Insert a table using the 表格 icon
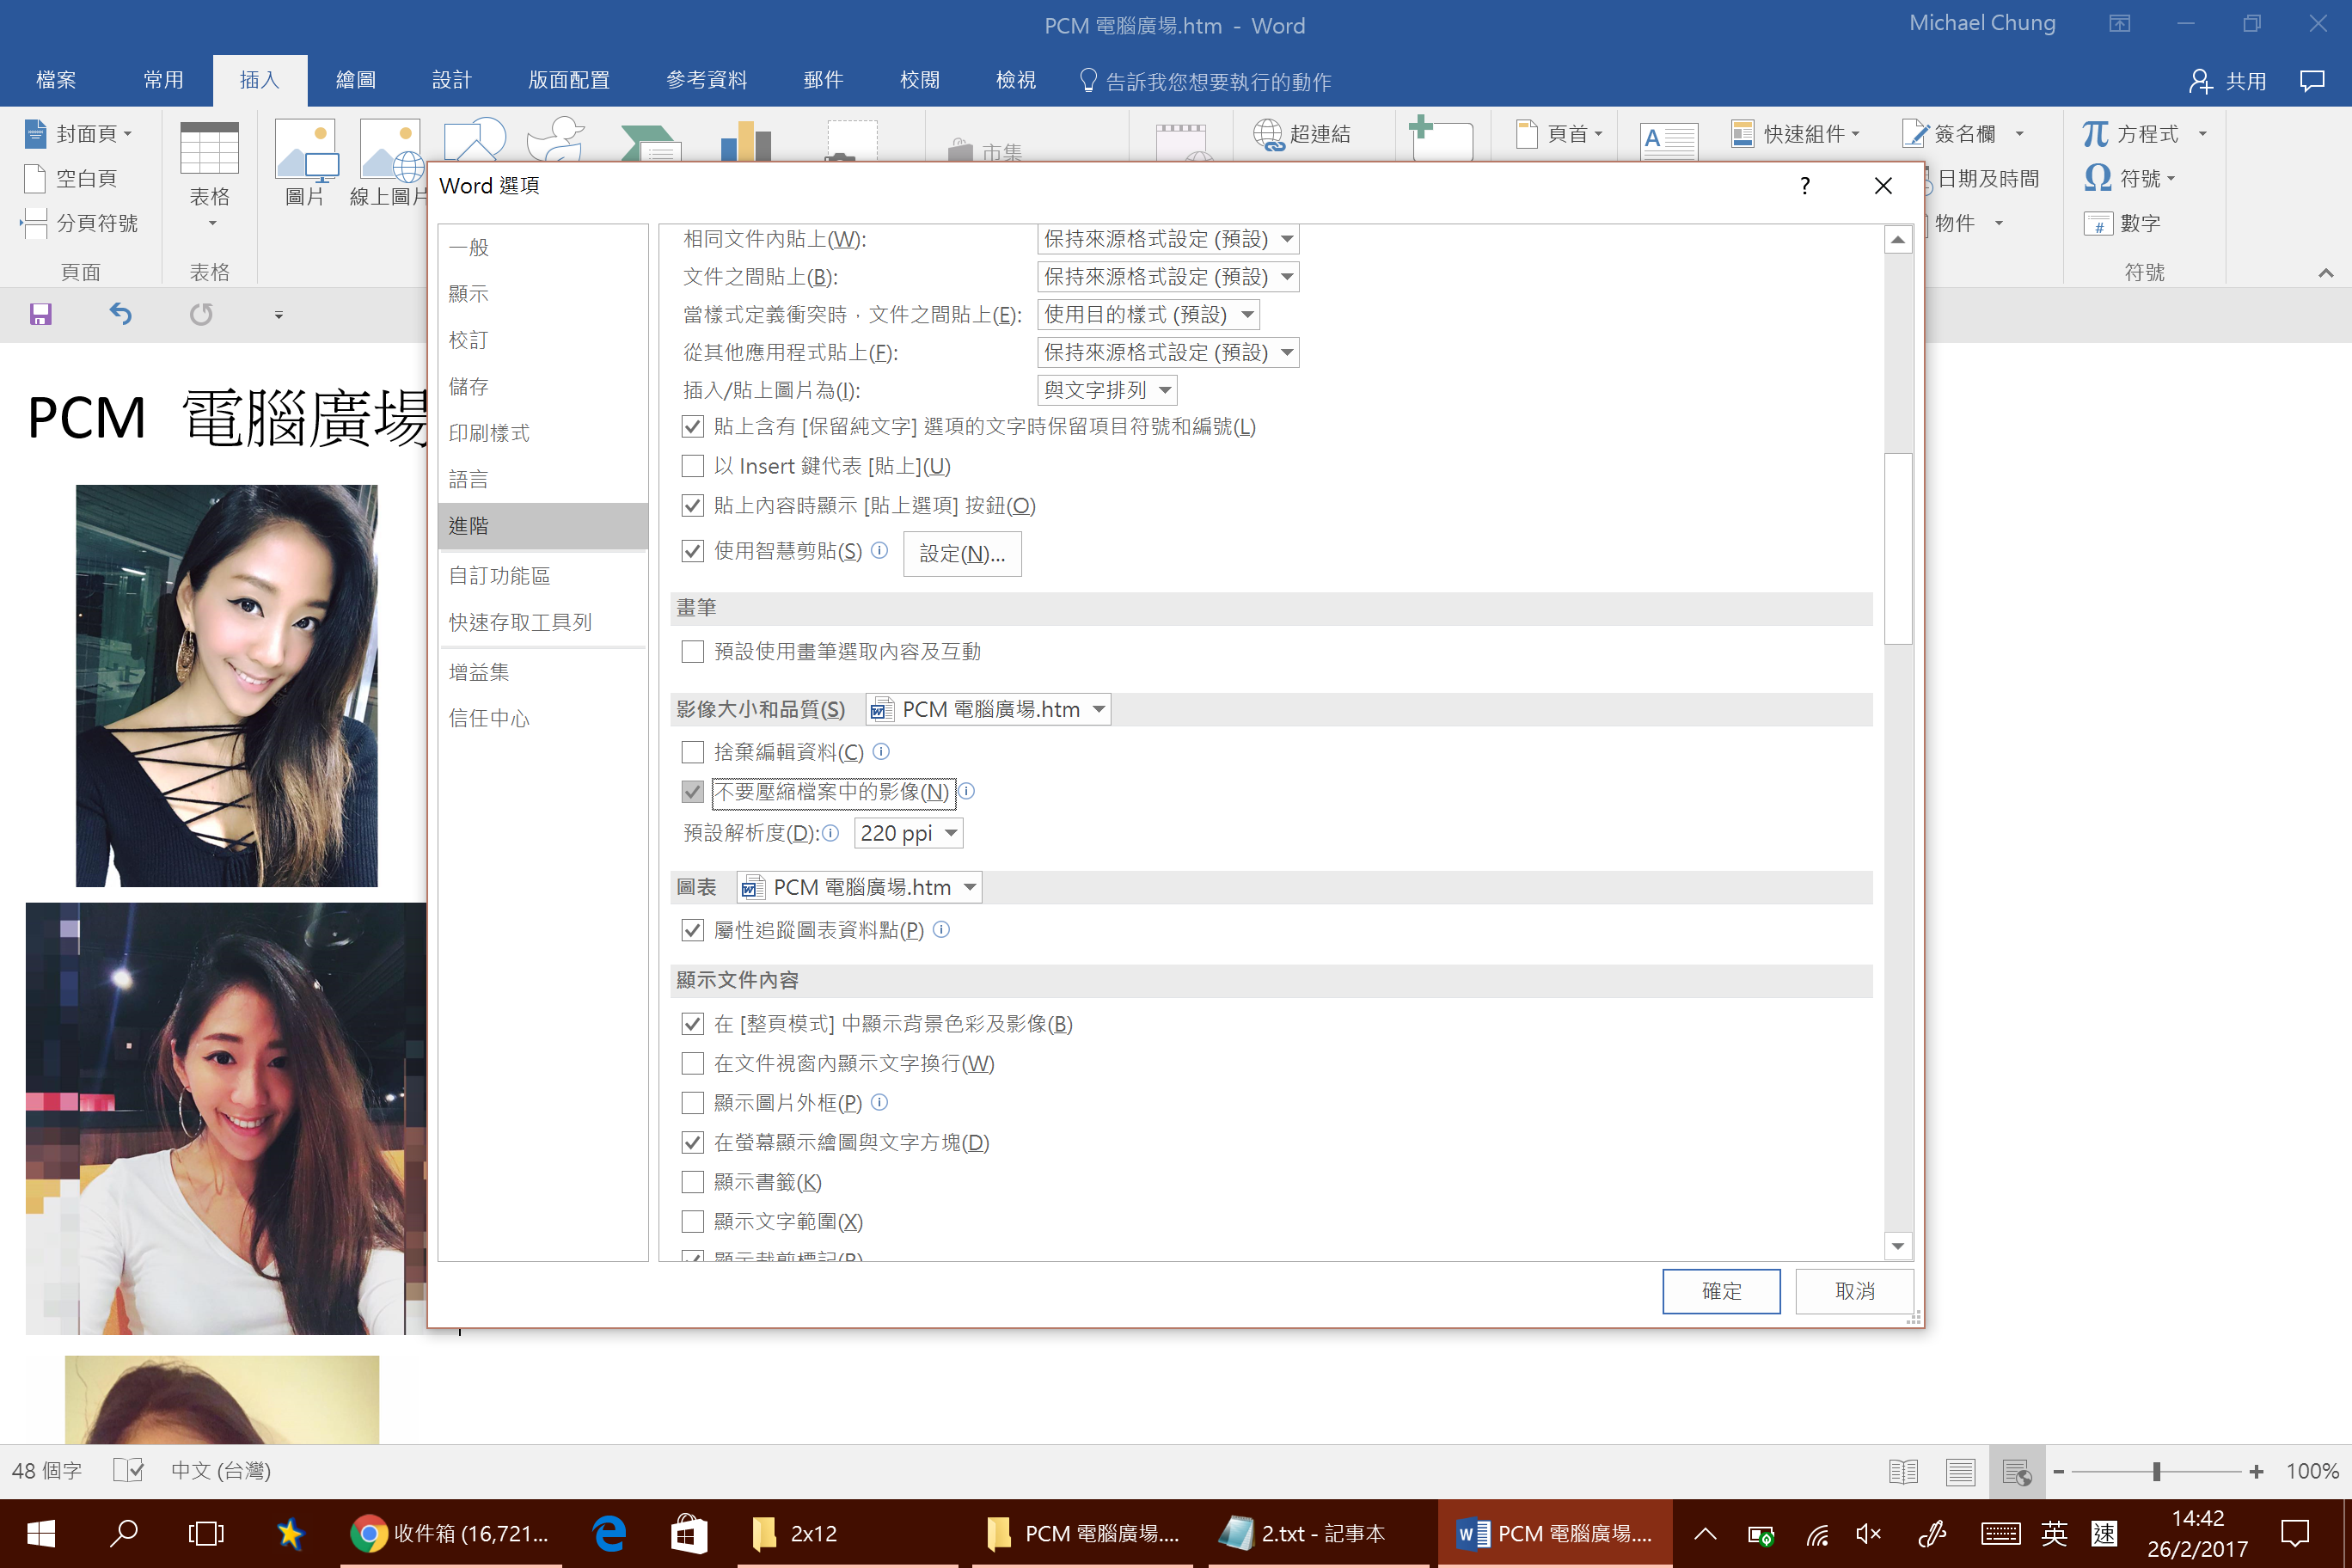The image size is (2352, 1568). pos(209,150)
